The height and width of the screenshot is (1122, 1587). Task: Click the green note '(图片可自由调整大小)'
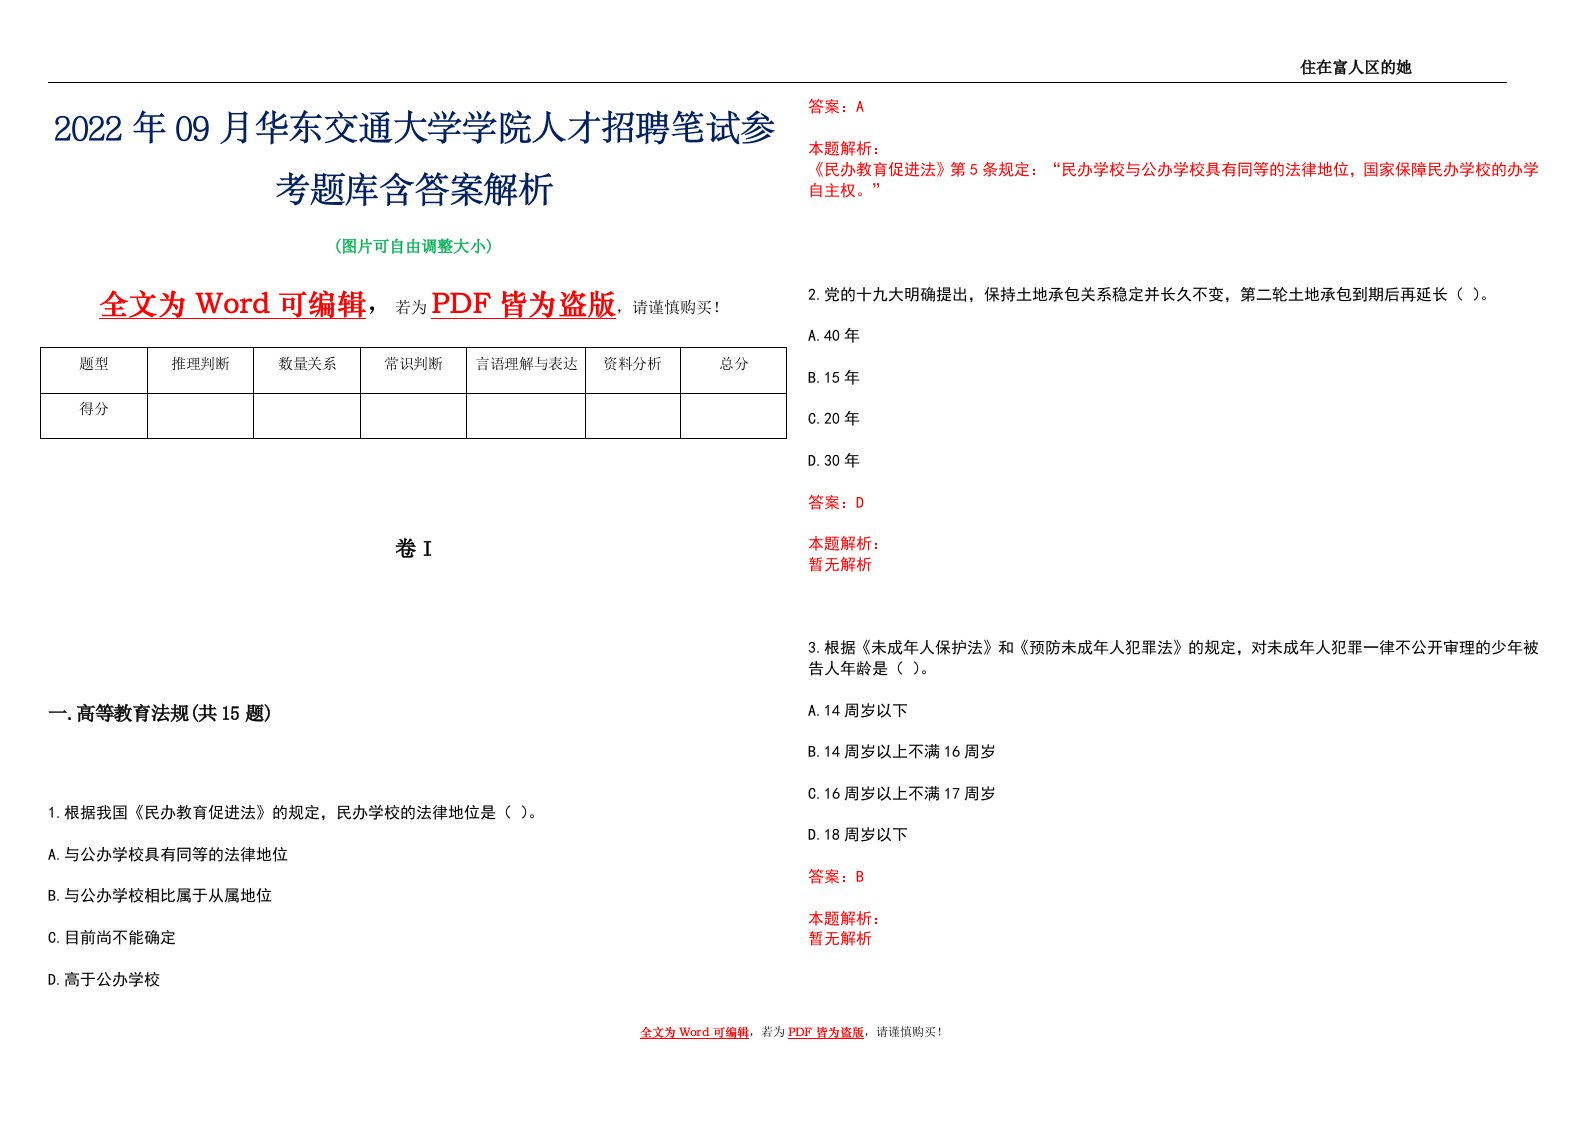click(x=414, y=246)
